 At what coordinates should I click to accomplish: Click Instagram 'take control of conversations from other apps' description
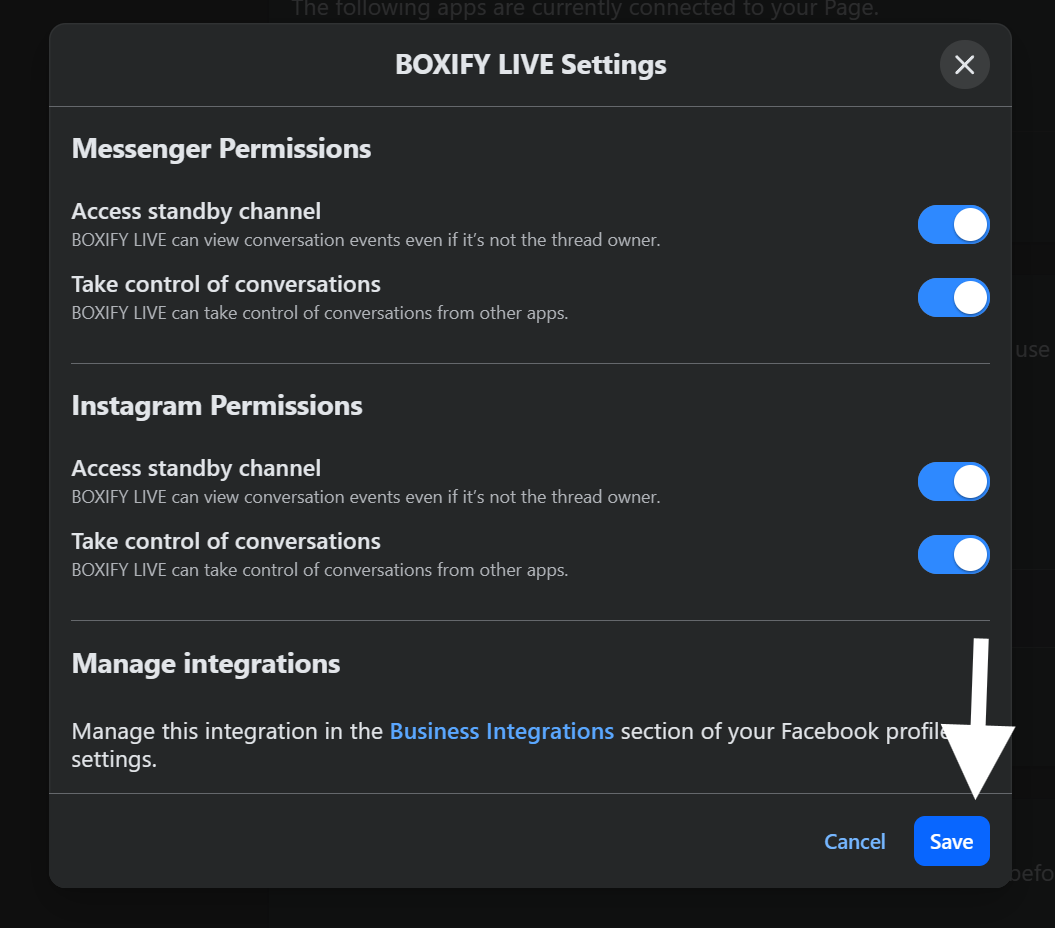point(320,570)
